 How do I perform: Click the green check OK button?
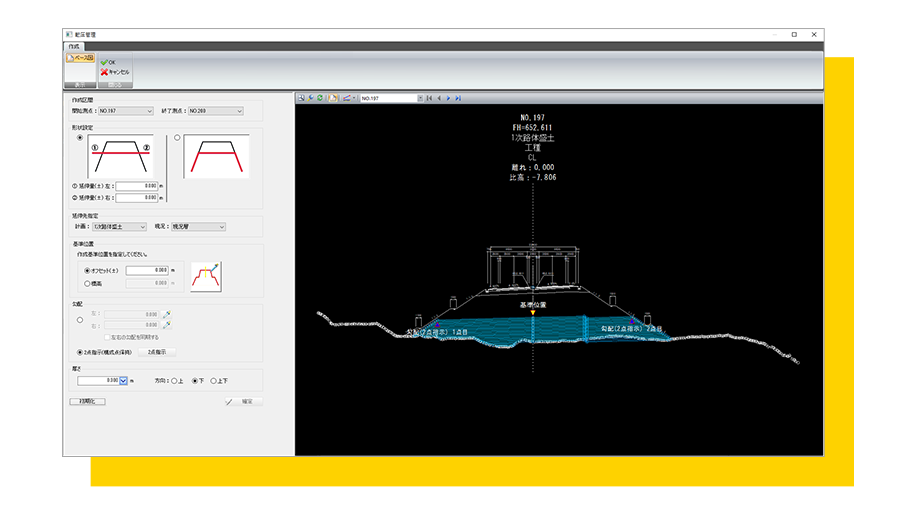click(x=108, y=62)
